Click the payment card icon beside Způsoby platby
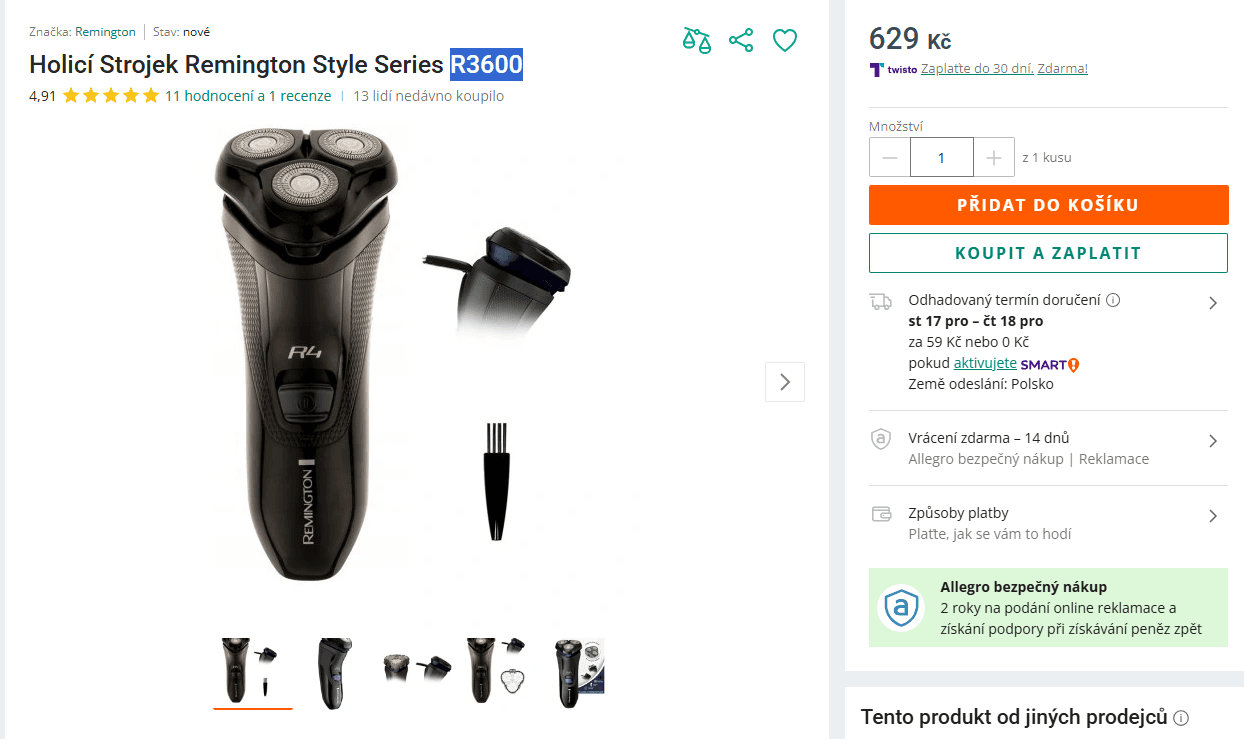The width and height of the screenshot is (1244, 739). coord(881,512)
